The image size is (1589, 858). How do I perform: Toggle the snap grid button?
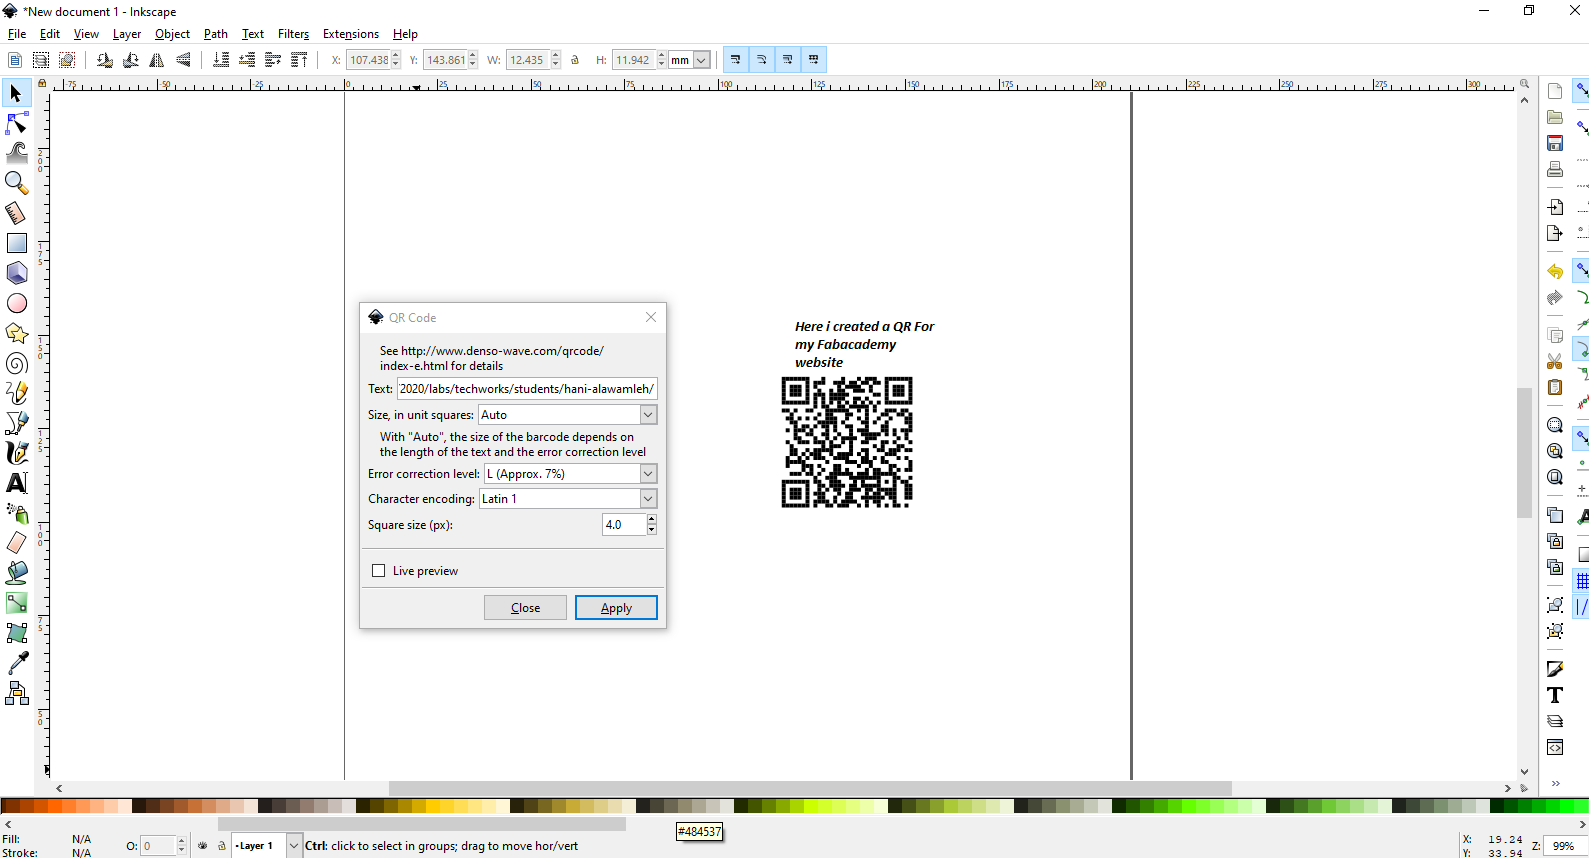coord(1581,581)
